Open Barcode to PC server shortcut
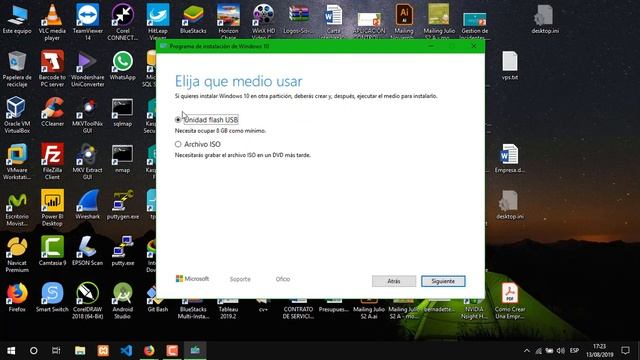The height and width of the screenshot is (360, 640). click(52, 69)
